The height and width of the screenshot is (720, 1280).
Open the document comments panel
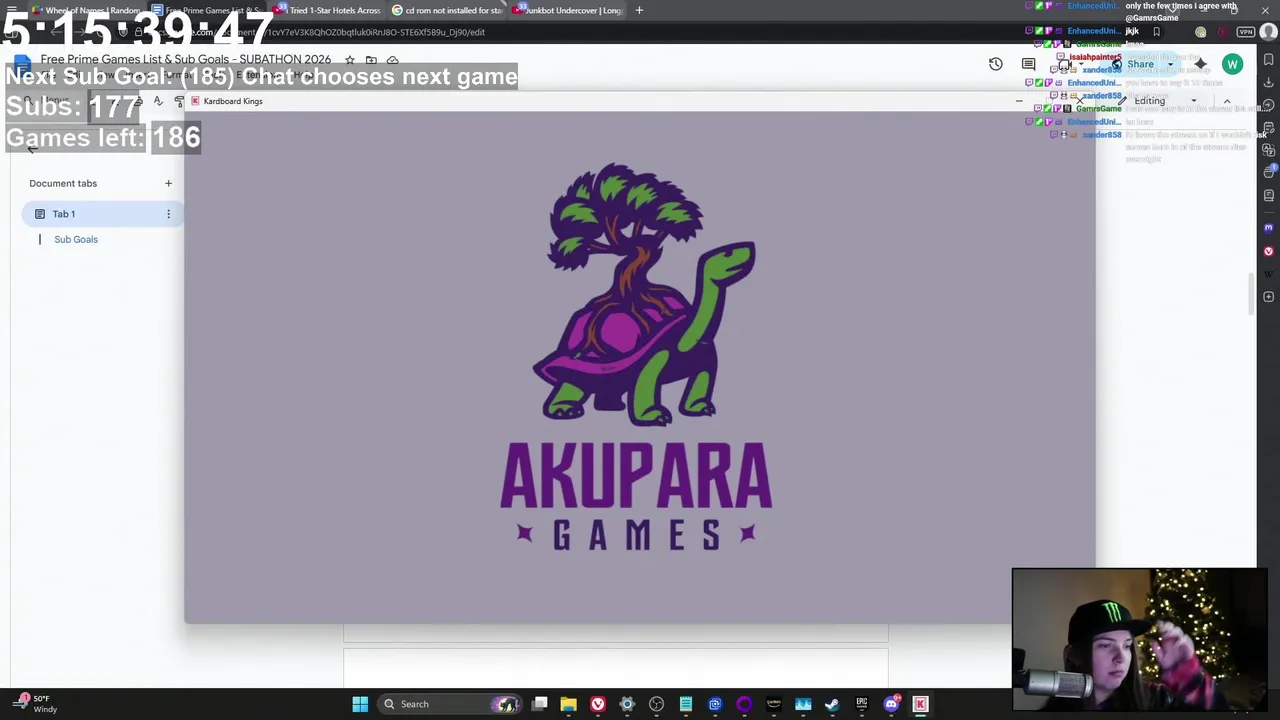[x=1028, y=64]
